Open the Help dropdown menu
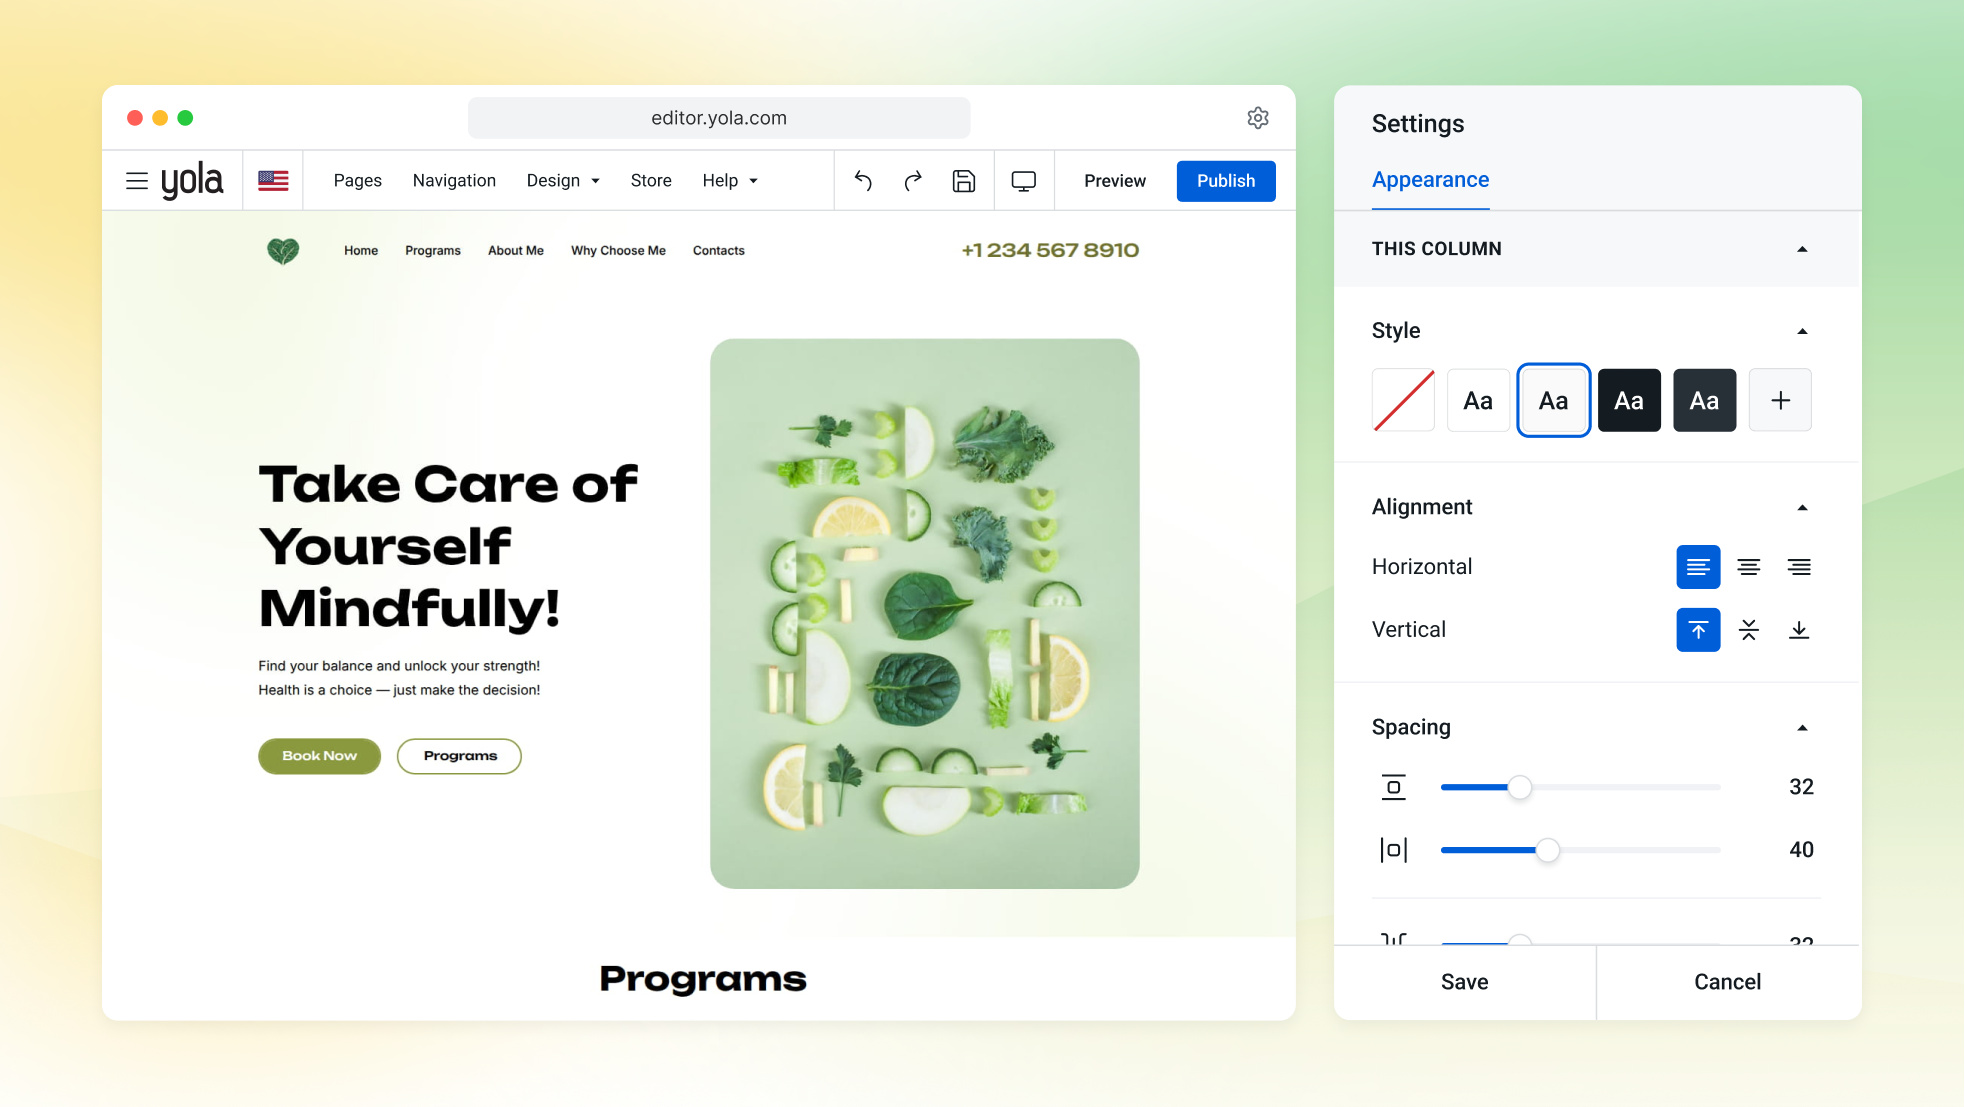This screenshot has width=1965, height=1107. pos(730,181)
